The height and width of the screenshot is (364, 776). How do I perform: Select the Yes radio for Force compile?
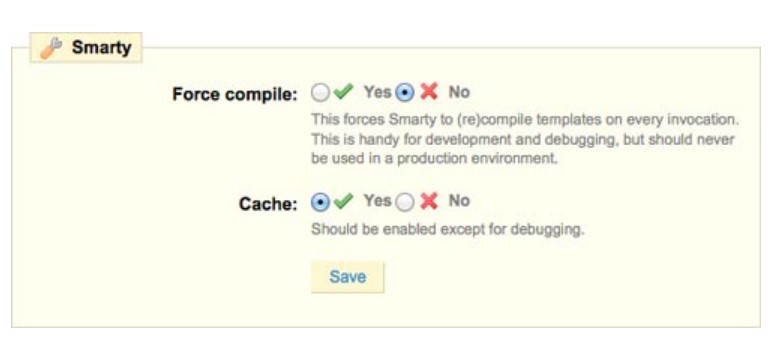point(320,93)
